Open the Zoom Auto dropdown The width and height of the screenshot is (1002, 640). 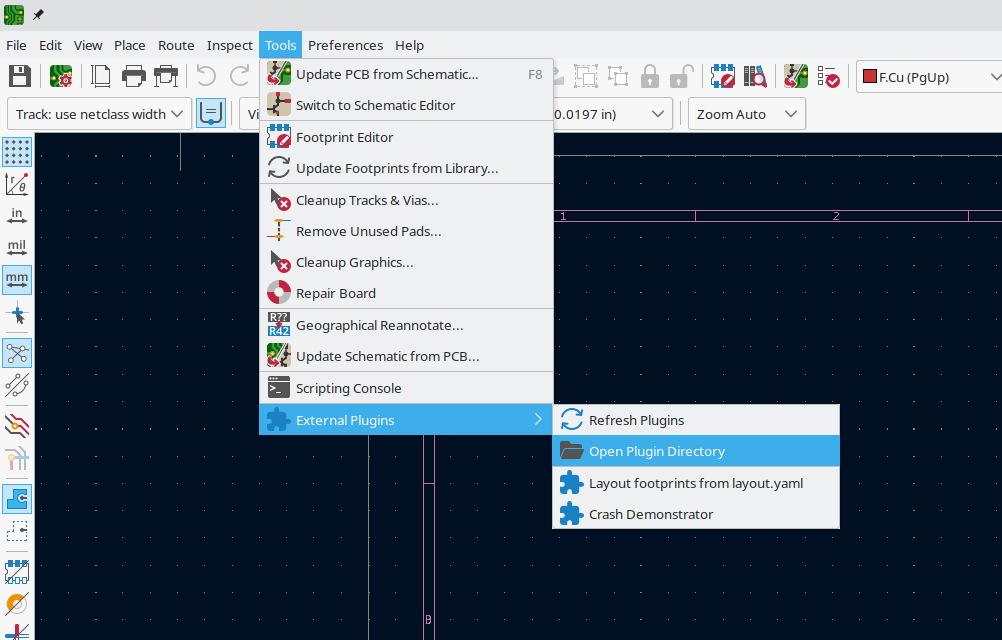tap(746, 113)
